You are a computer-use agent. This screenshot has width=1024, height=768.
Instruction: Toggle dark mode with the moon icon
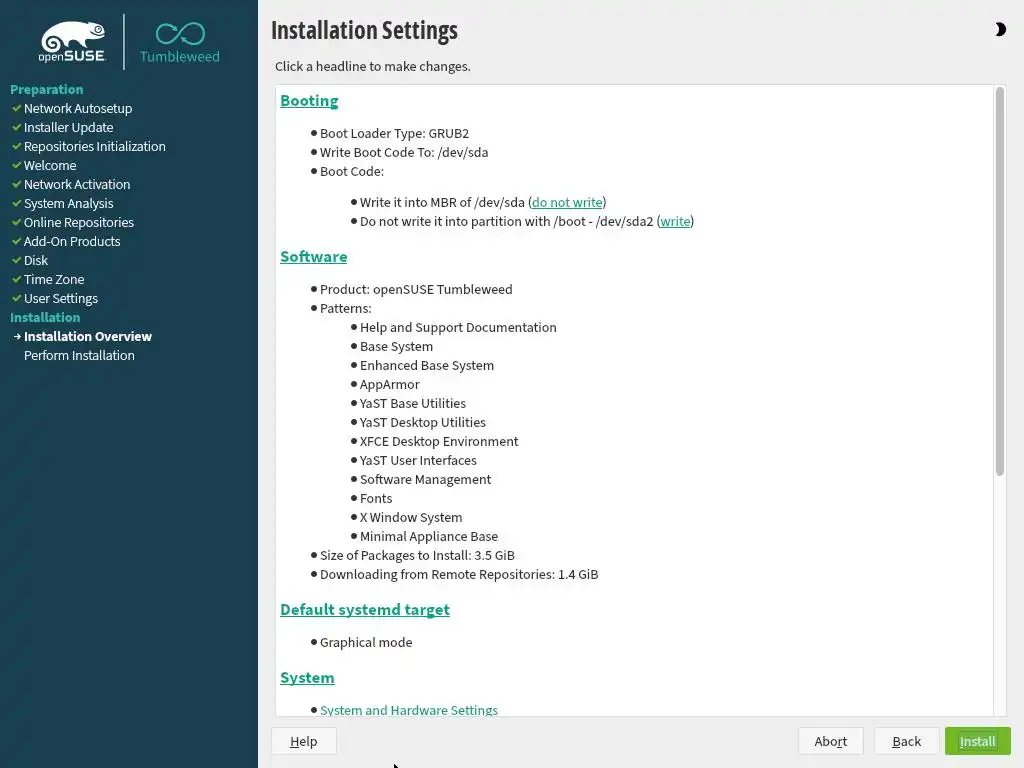pos(1000,29)
